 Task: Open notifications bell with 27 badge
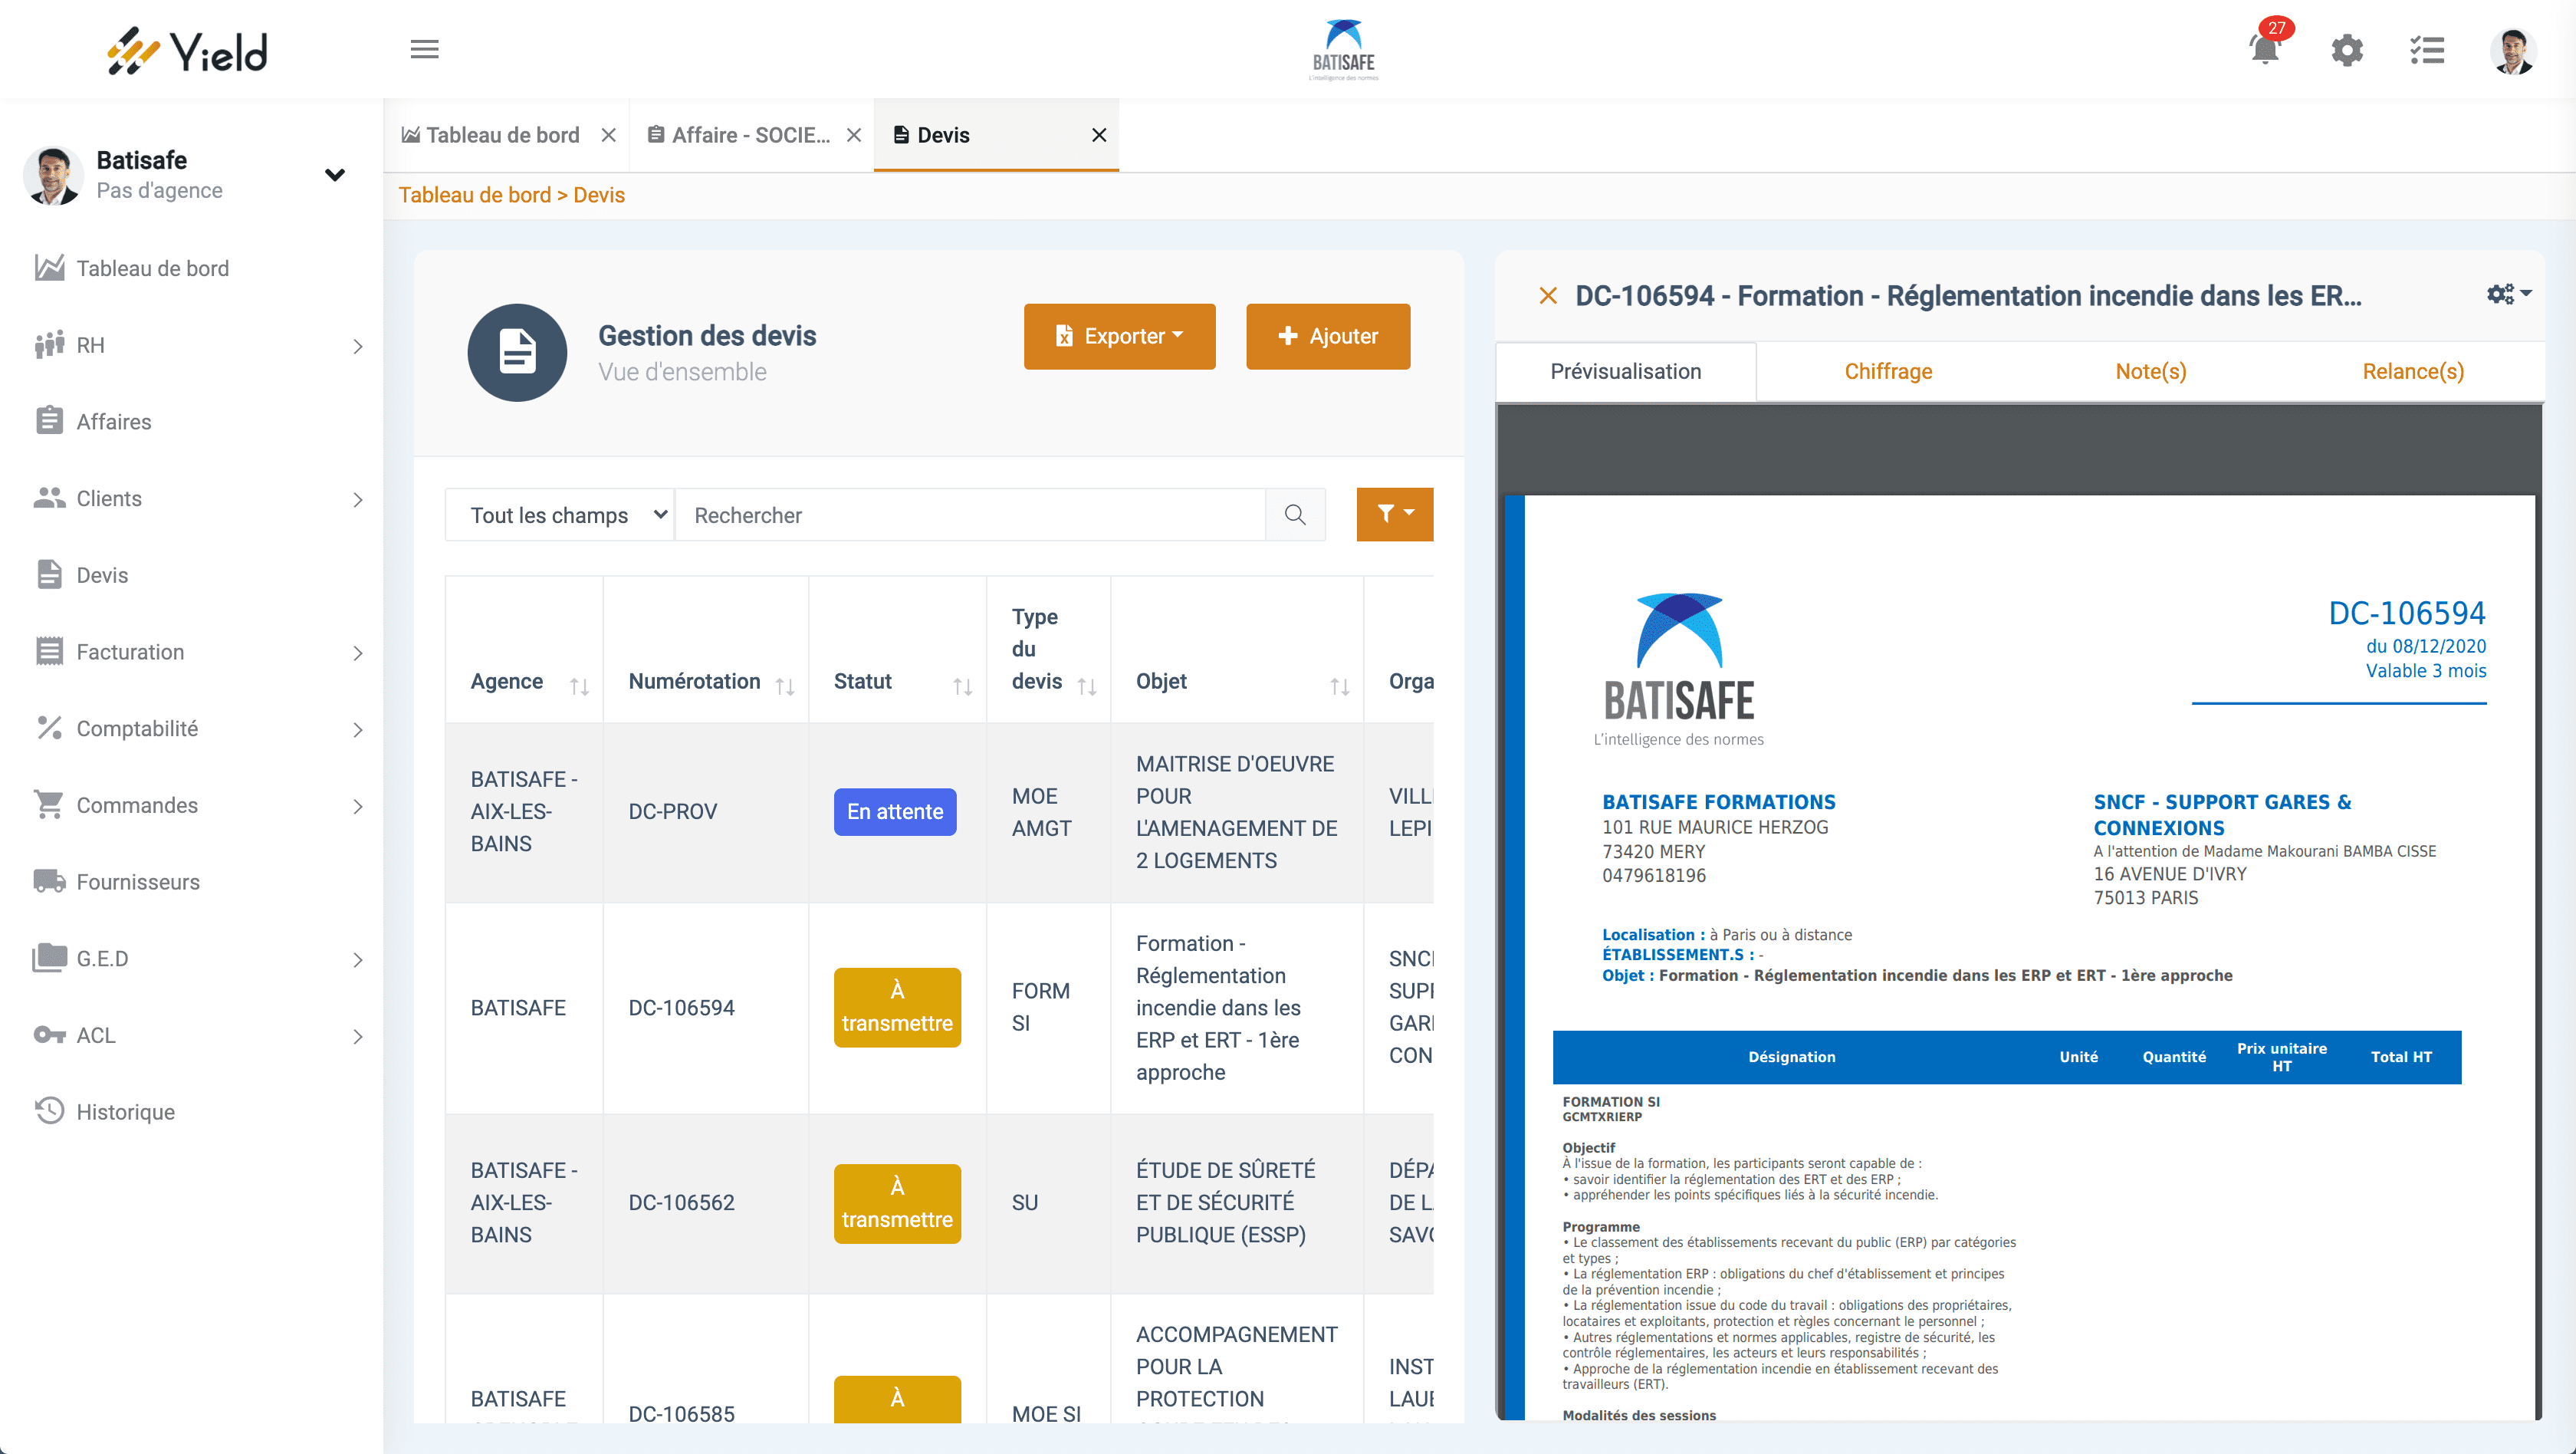click(x=2265, y=48)
